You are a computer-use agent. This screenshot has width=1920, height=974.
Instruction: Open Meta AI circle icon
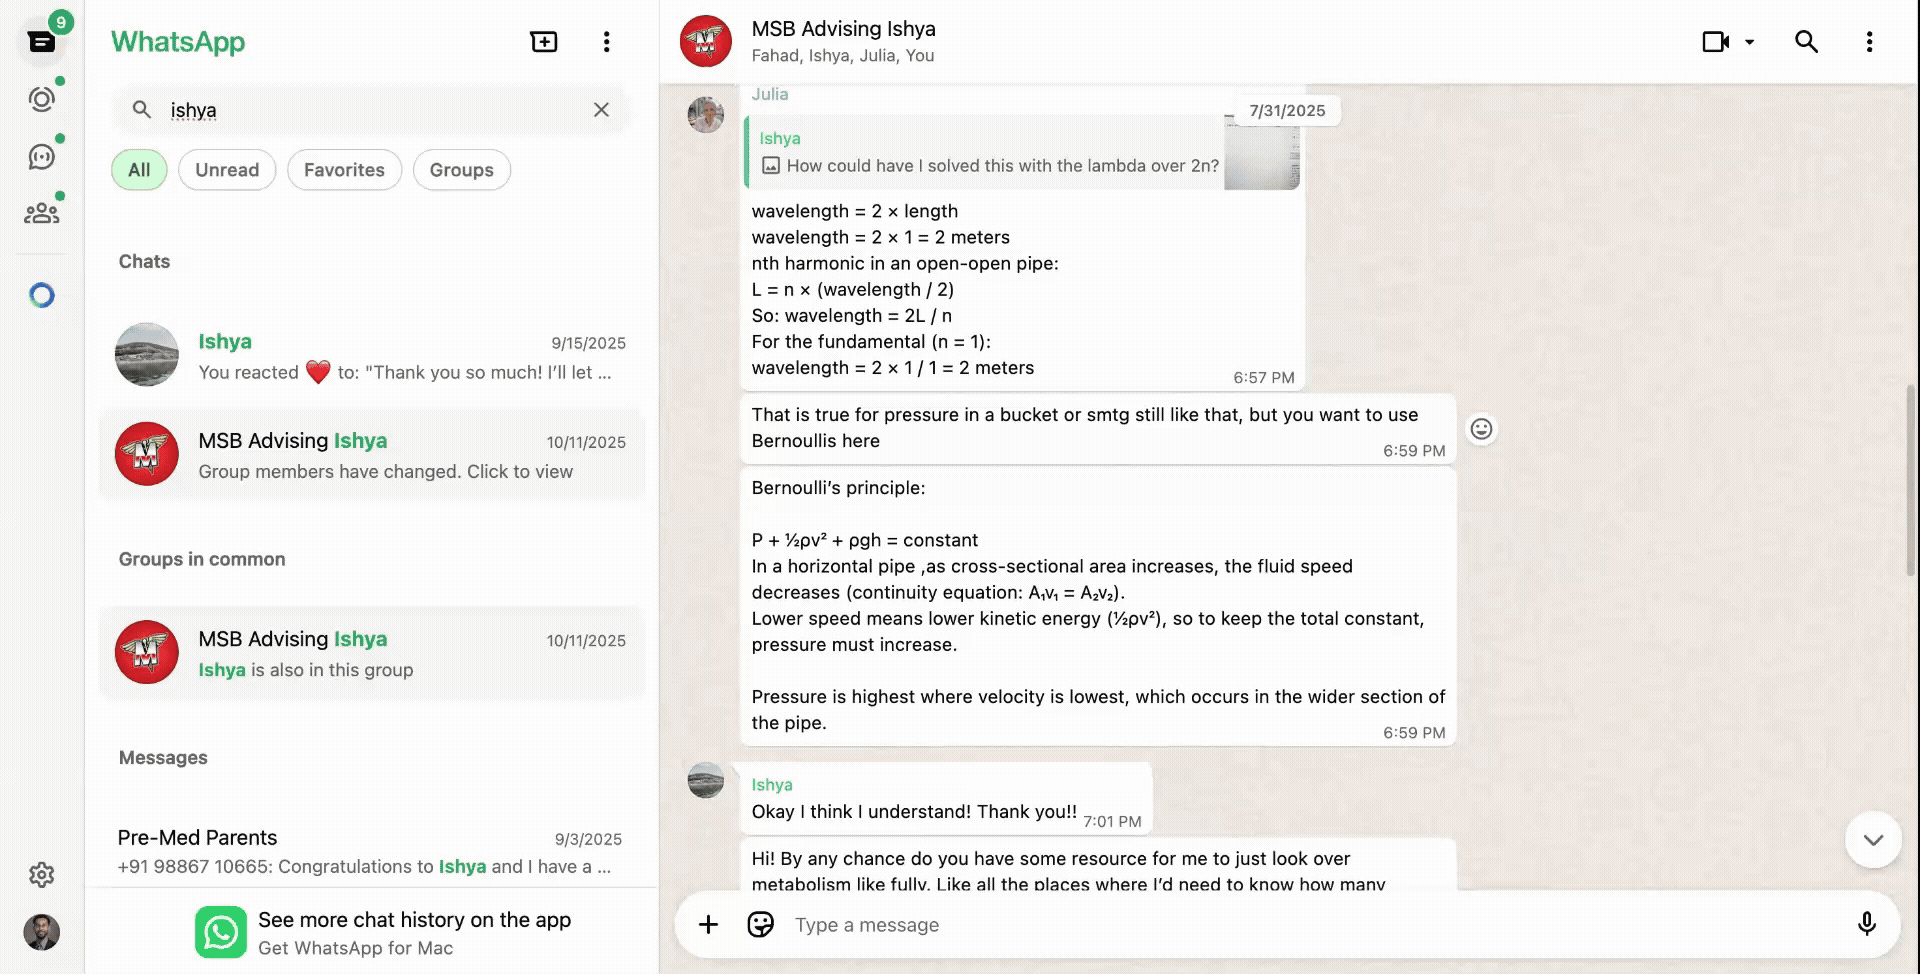tap(42, 295)
